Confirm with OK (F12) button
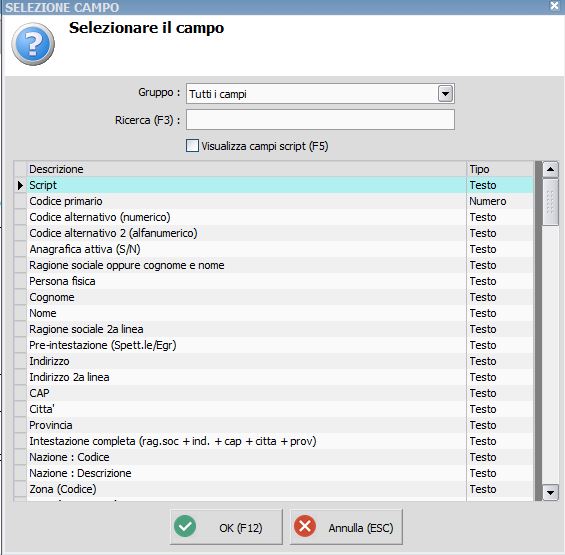 click(x=226, y=527)
